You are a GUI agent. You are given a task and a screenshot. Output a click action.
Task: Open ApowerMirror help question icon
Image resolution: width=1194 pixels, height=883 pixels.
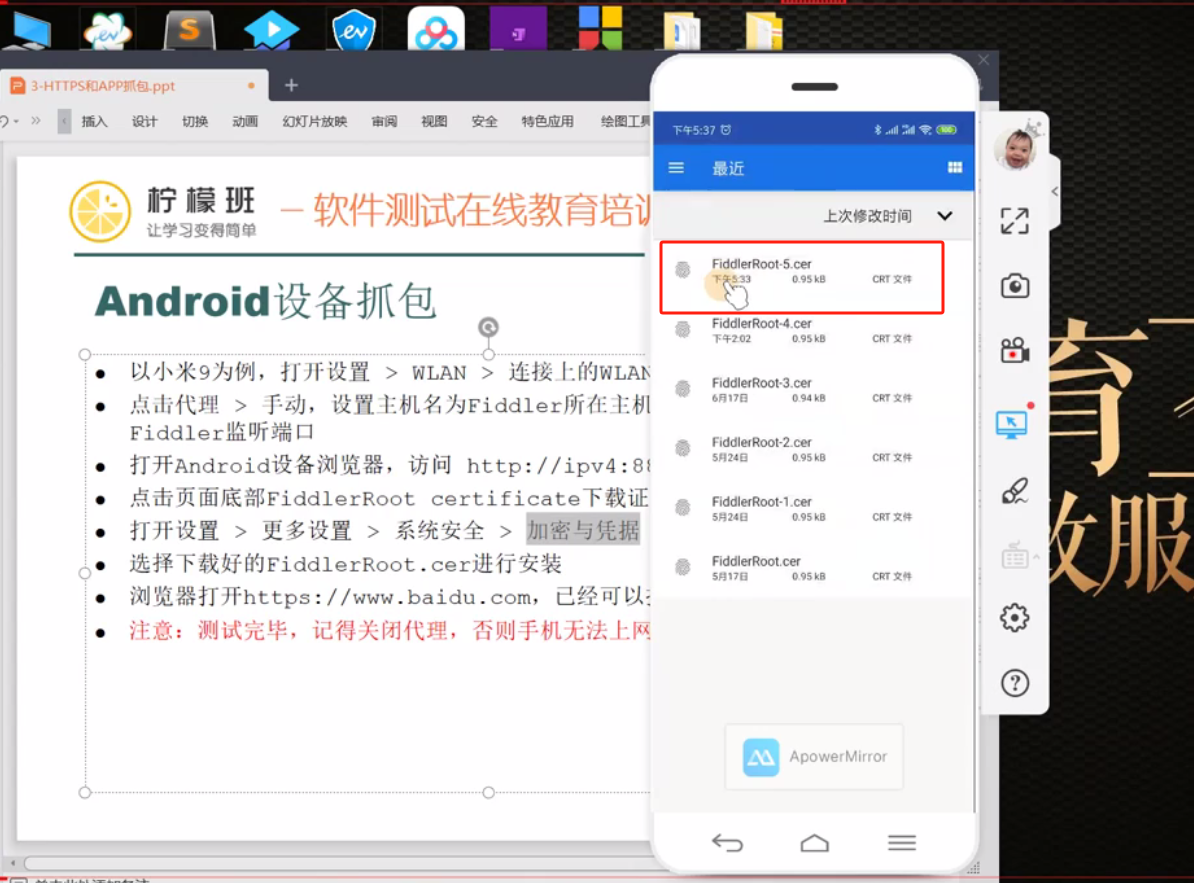(x=1014, y=683)
